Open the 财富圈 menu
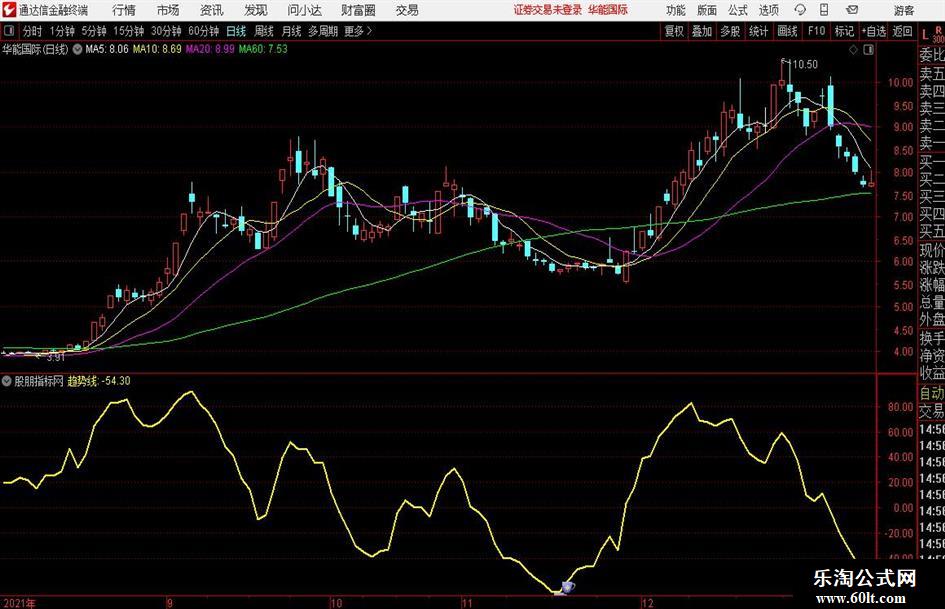945x609 pixels. tap(358, 10)
